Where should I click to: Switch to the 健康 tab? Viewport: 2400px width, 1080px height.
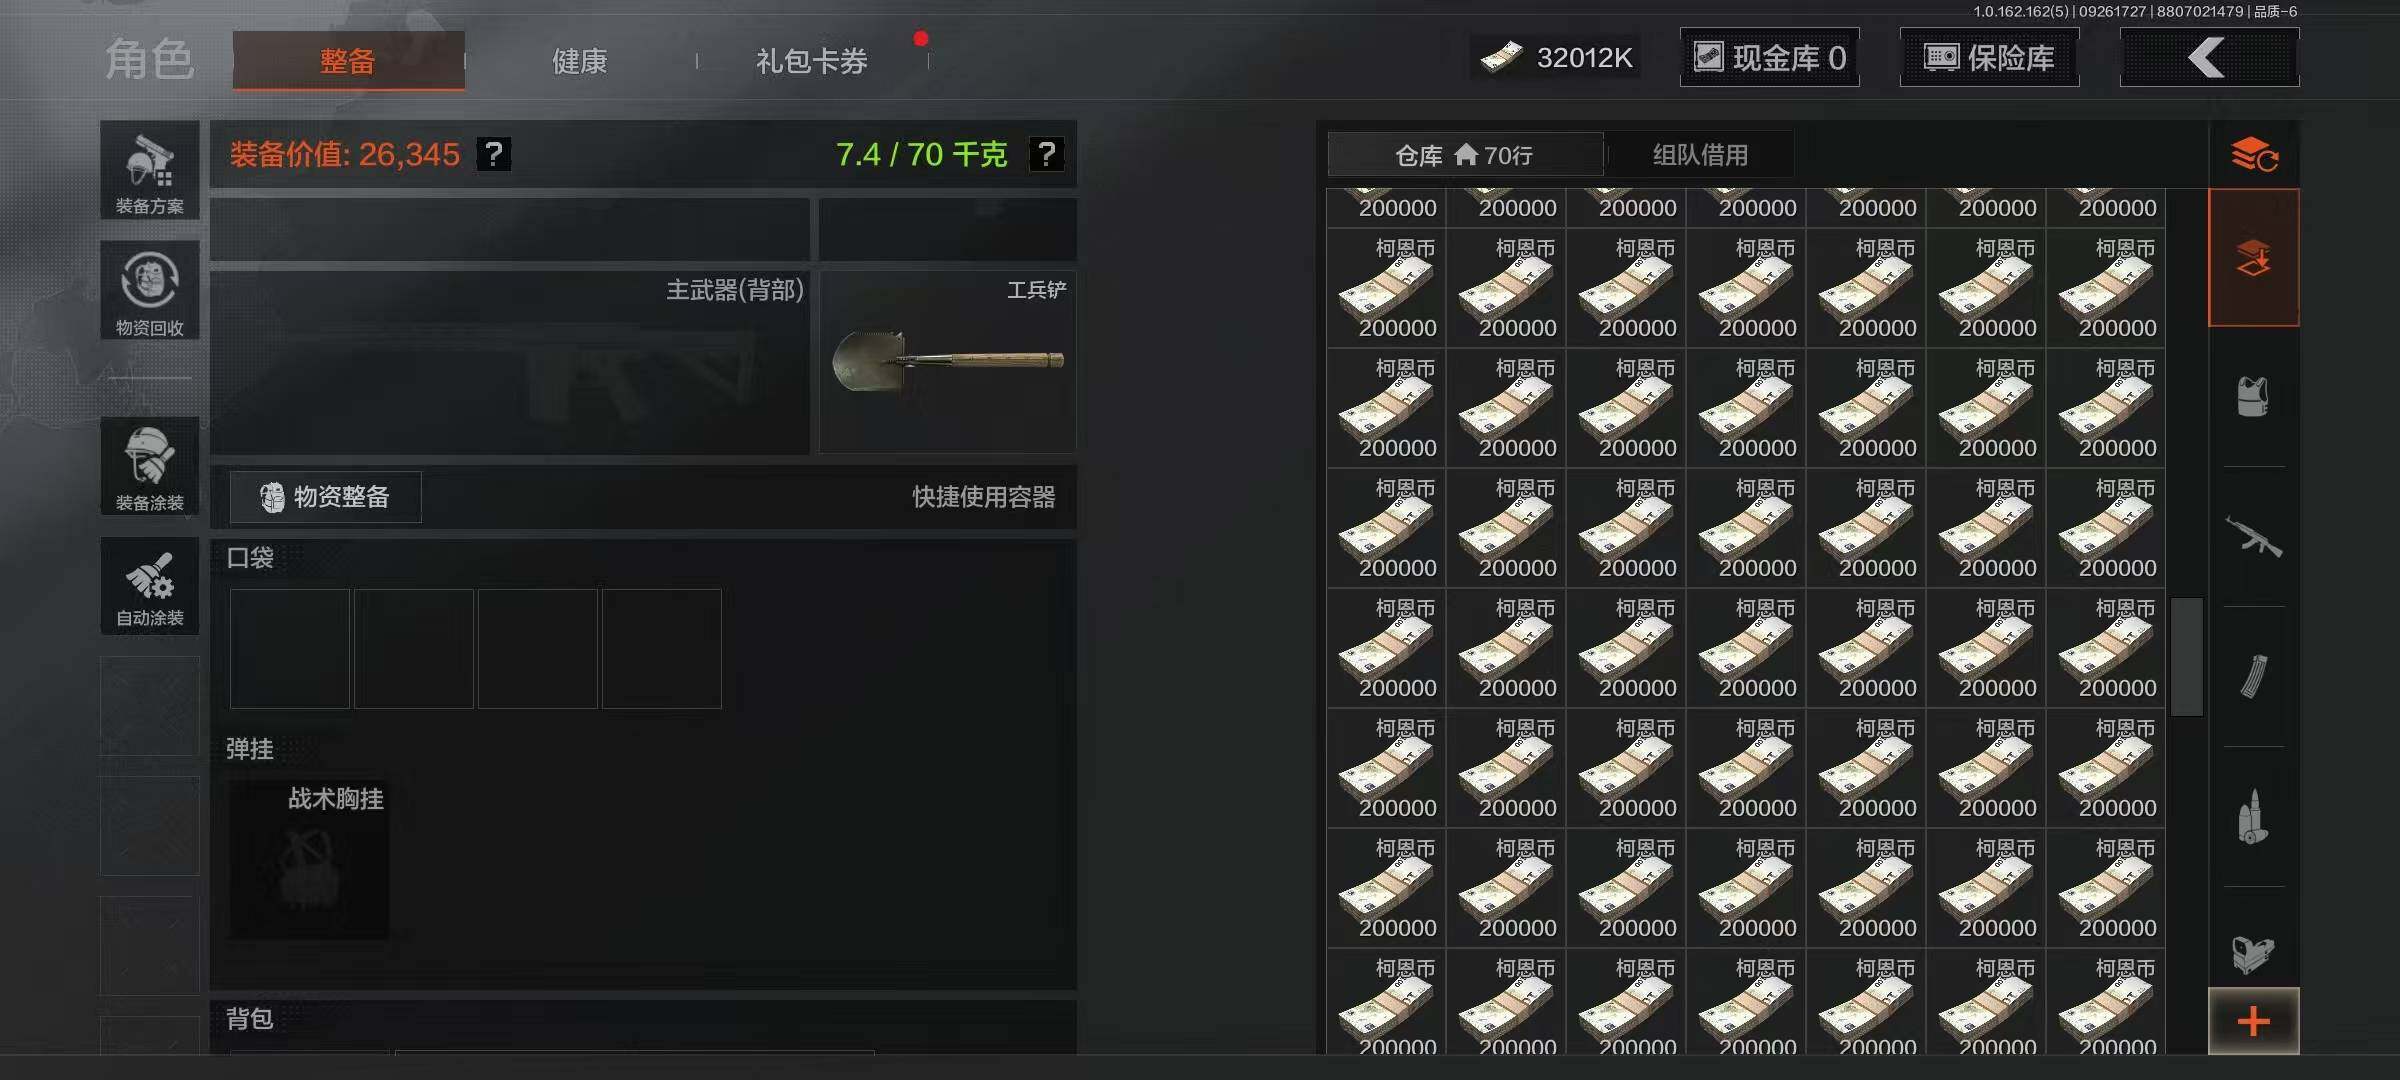click(580, 61)
